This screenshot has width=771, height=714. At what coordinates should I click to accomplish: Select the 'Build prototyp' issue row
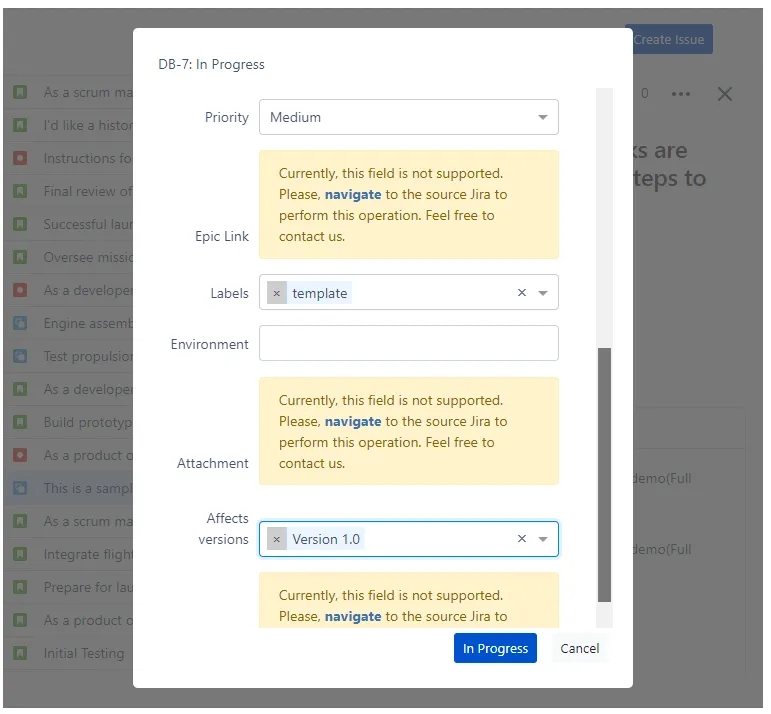(x=69, y=422)
